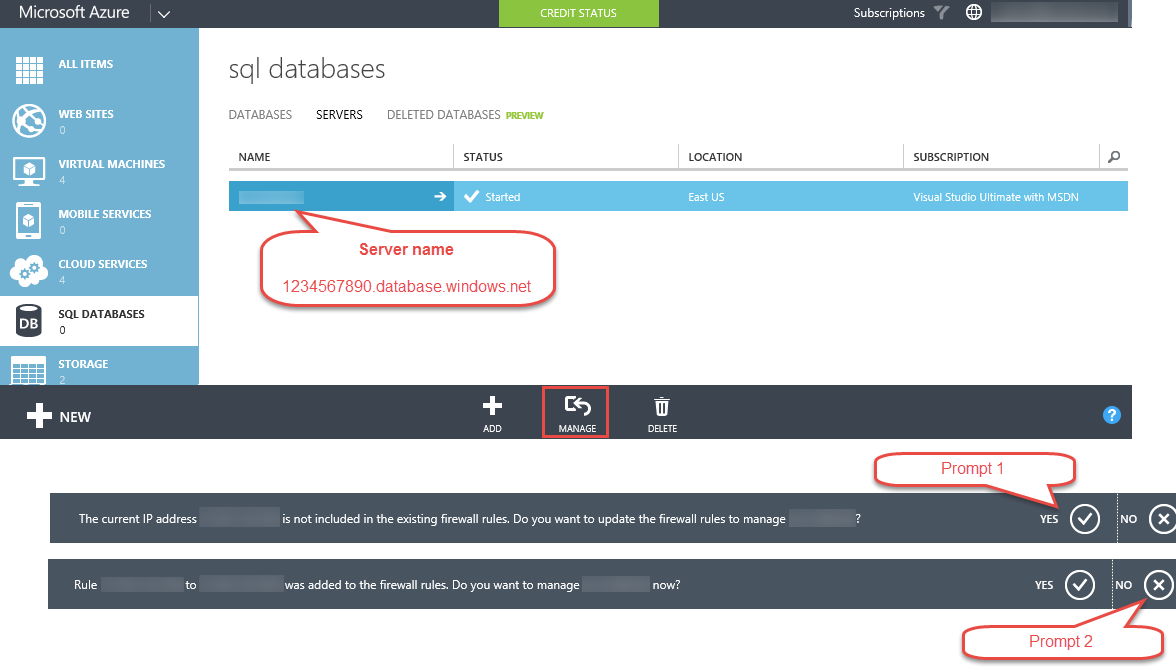This screenshot has width=1176, height=667.
Task: Confirm YES checkmark on IP address prompt
Action: [x=1084, y=518]
